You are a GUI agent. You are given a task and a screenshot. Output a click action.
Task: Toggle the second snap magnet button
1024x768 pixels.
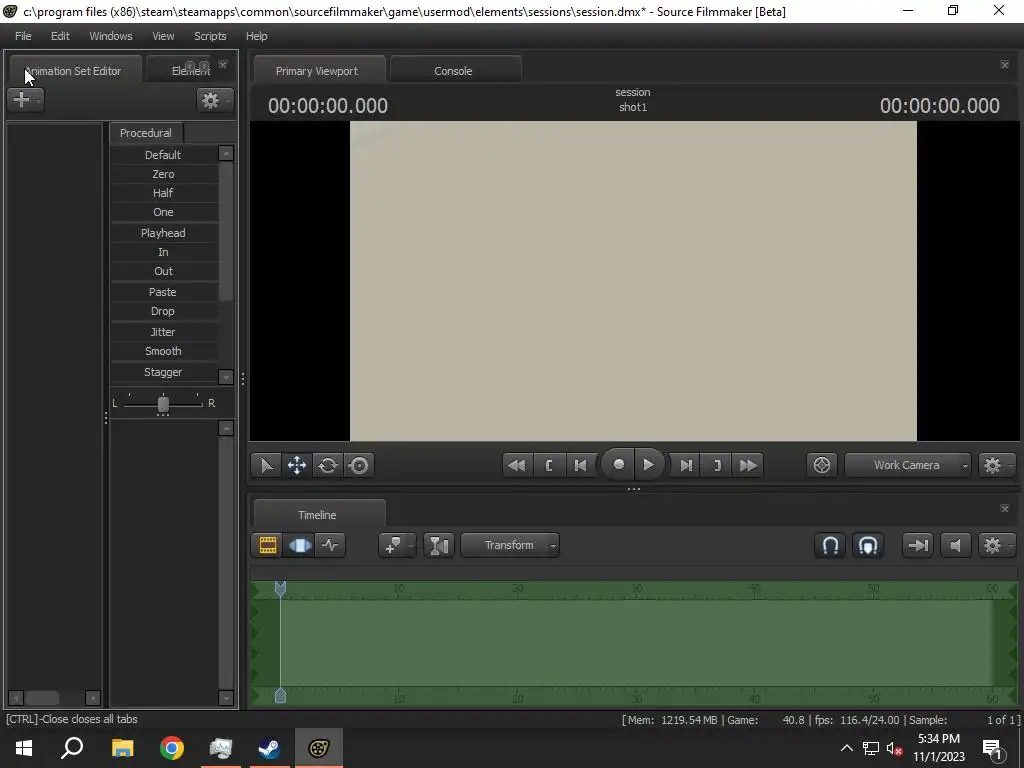[x=868, y=545]
